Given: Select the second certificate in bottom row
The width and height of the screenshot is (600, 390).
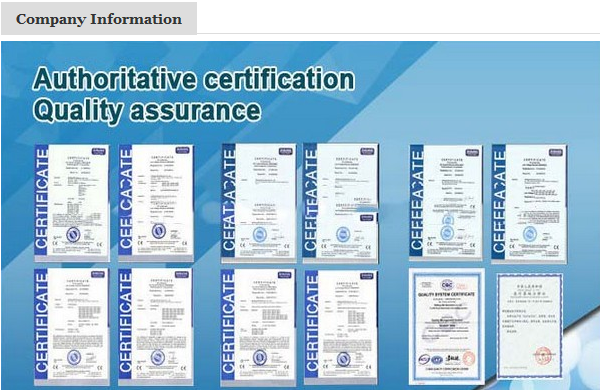Looking at the screenshot, I should [x=156, y=326].
